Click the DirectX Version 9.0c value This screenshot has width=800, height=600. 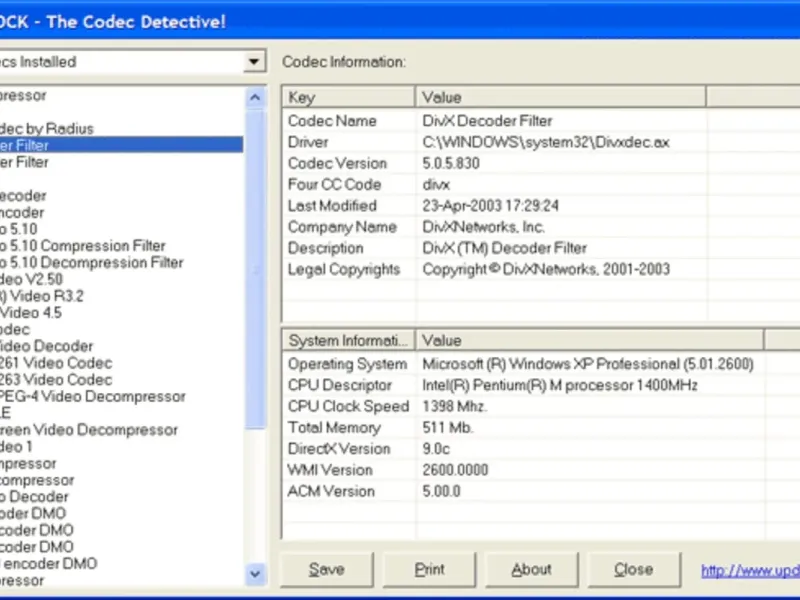click(x=436, y=449)
